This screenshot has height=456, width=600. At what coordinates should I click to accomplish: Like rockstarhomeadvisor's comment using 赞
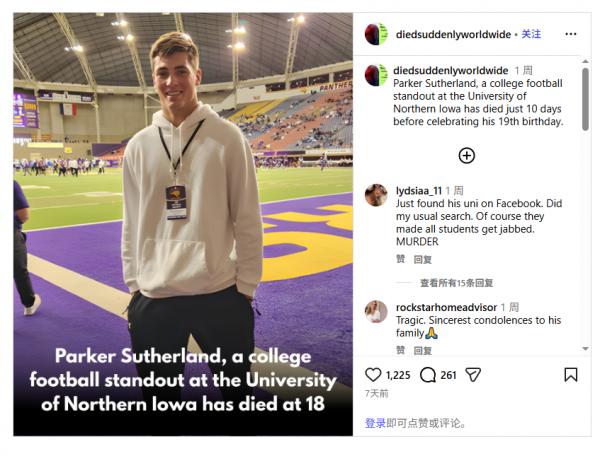400,351
